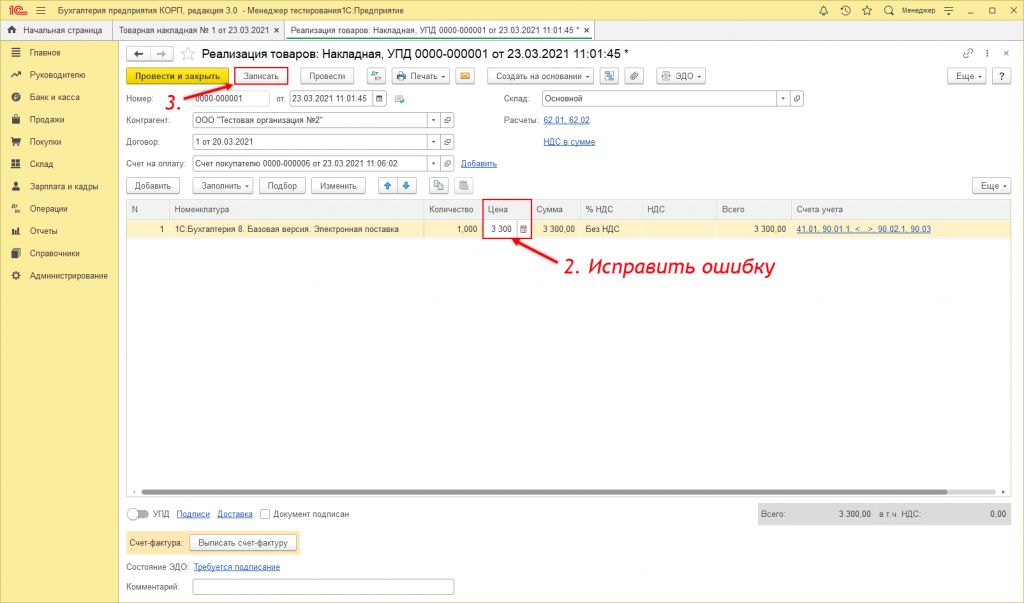Click Записать button
This screenshot has height=603, width=1024.
261,76
